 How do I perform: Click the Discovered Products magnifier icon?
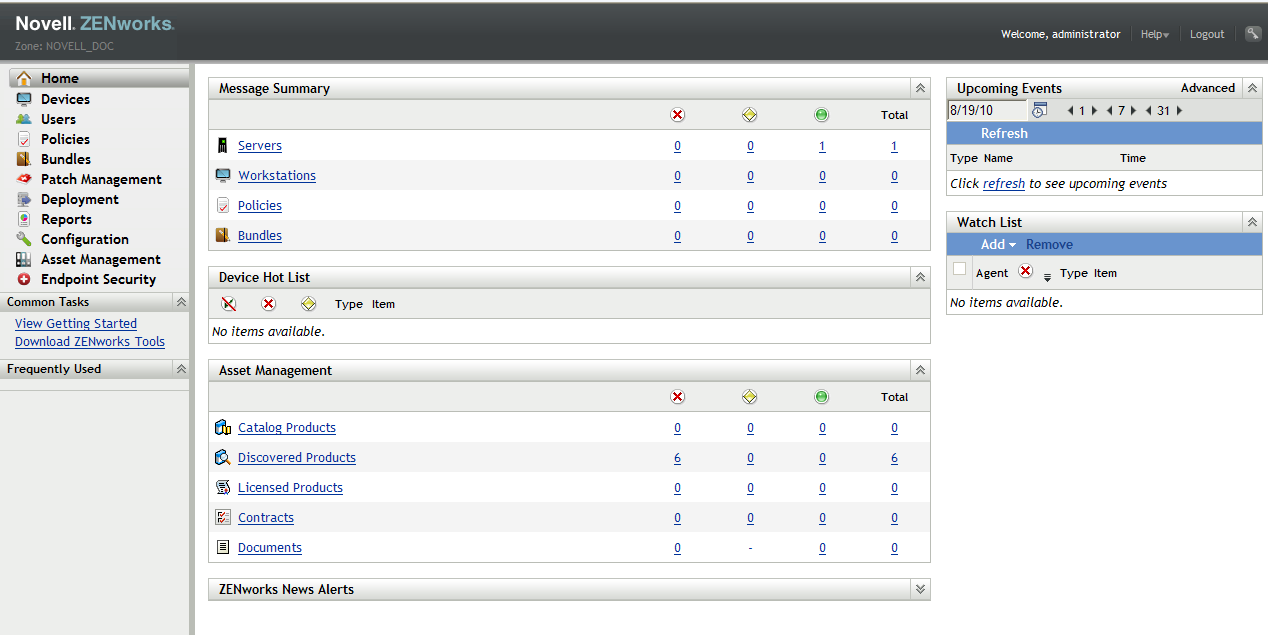point(223,458)
